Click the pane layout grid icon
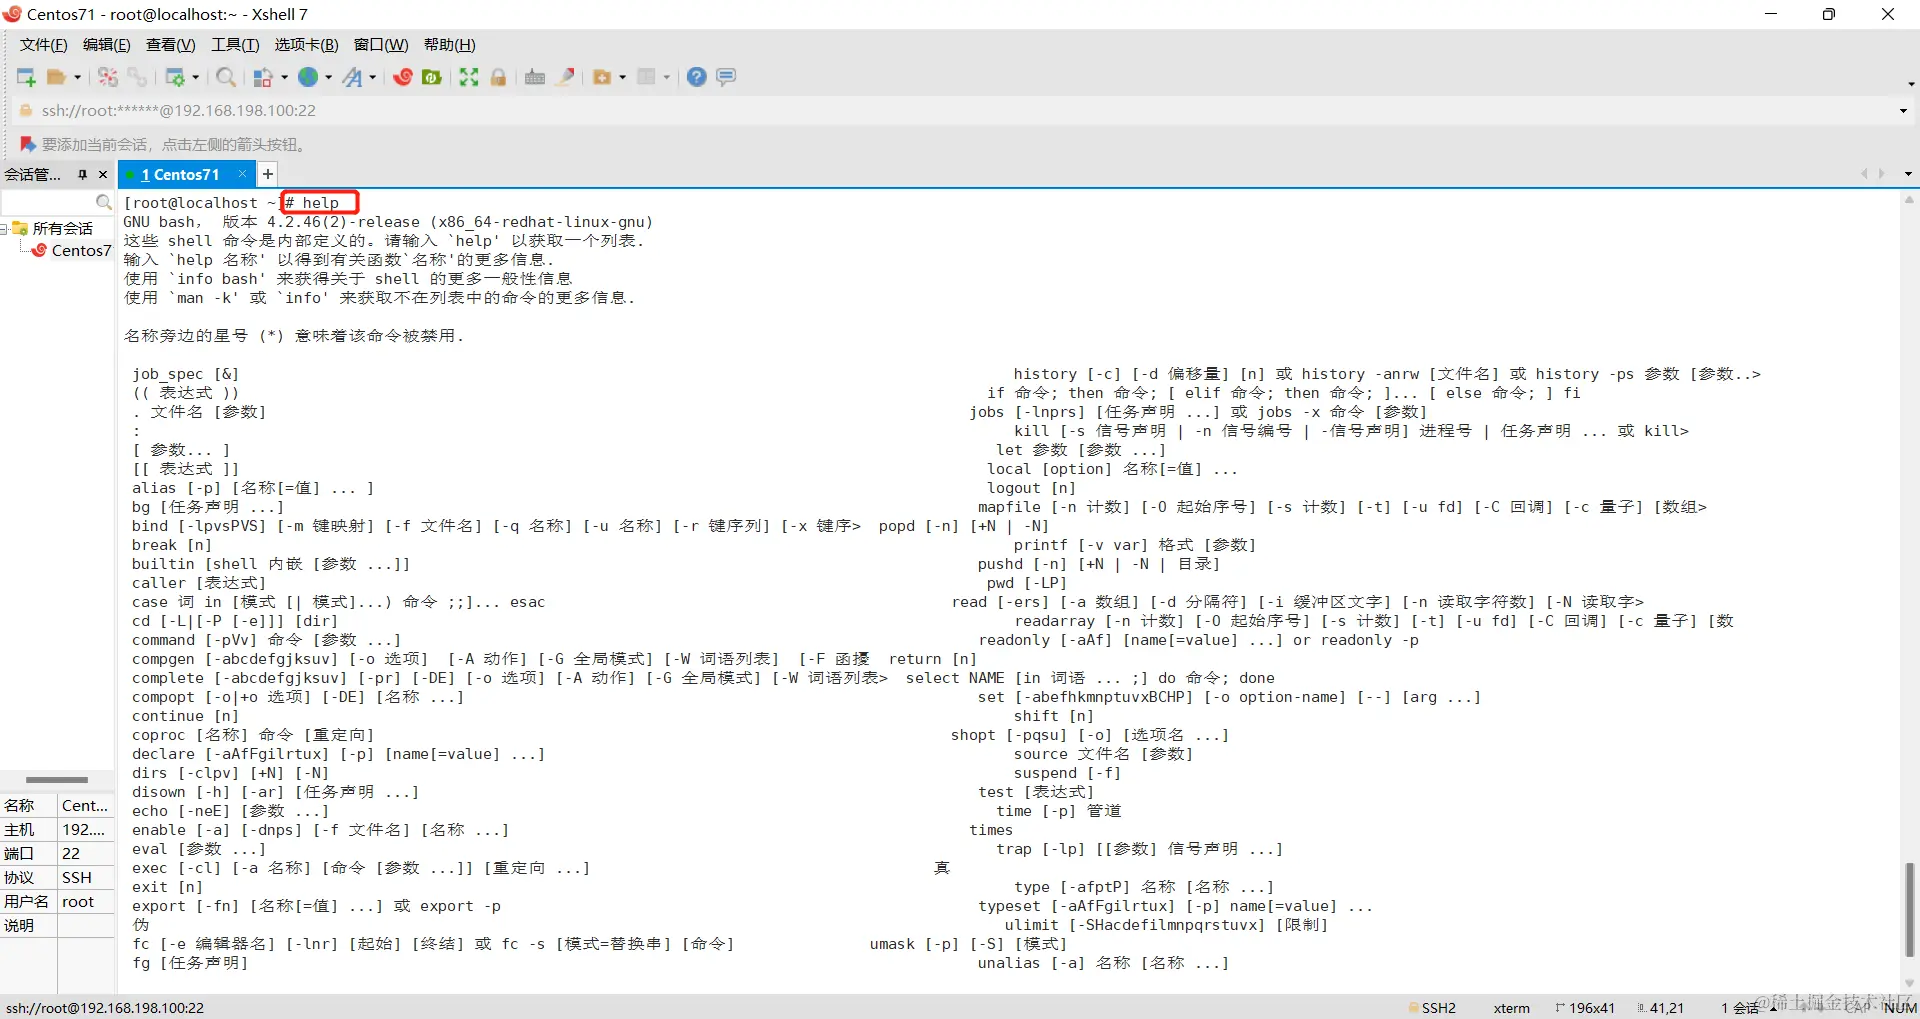The height and width of the screenshot is (1019, 1920). pos(646,77)
